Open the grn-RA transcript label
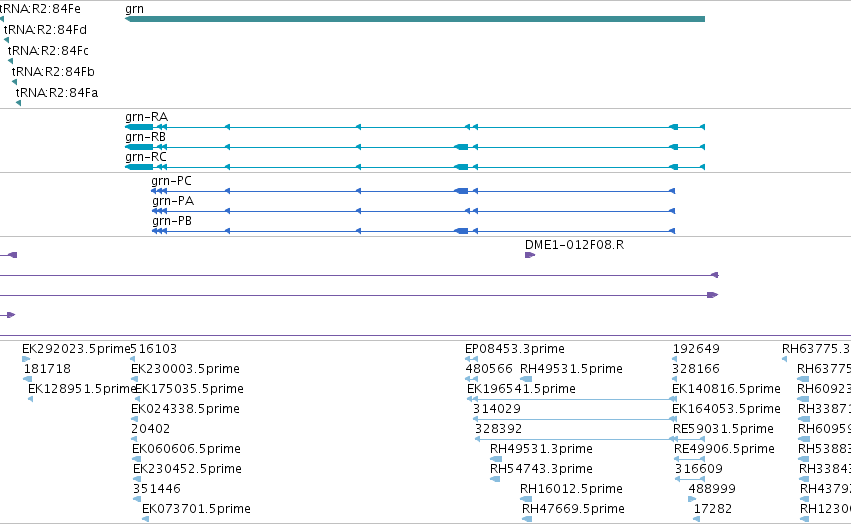This screenshot has width=851, height=524. point(147,117)
